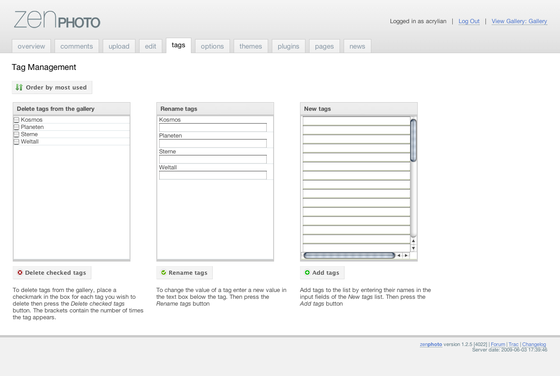Open the news tab
Viewport: 560px width, 376px height.
click(x=357, y=46)
